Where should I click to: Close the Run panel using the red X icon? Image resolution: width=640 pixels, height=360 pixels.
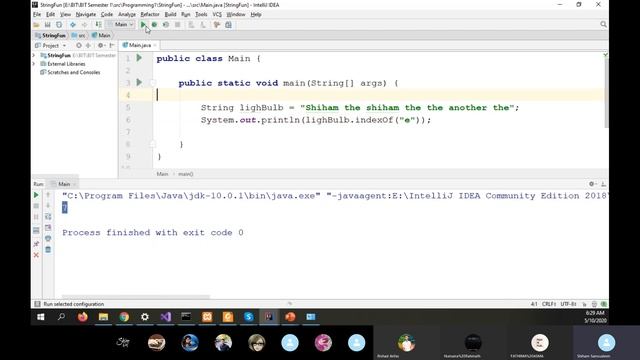click(36, 255)
